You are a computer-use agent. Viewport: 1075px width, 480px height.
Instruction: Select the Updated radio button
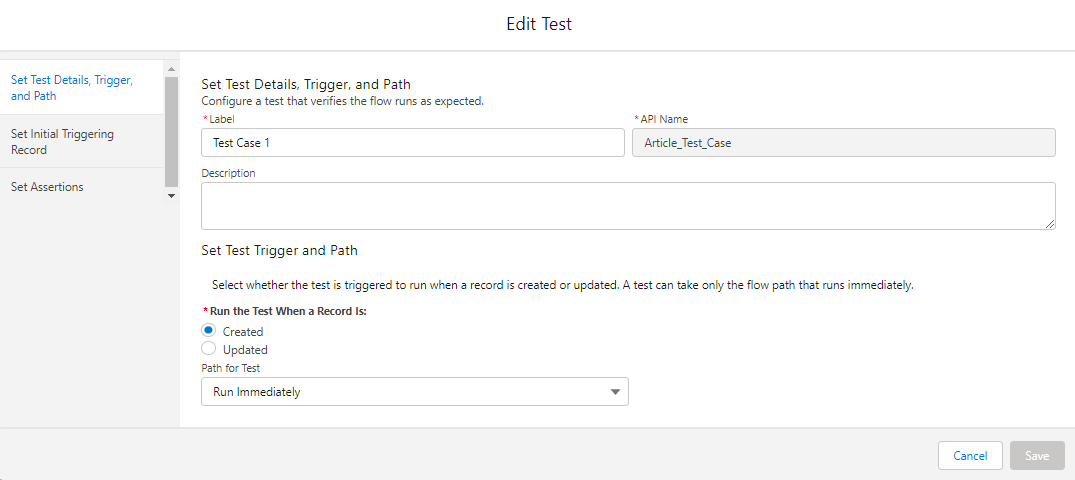tap(208, 349)
